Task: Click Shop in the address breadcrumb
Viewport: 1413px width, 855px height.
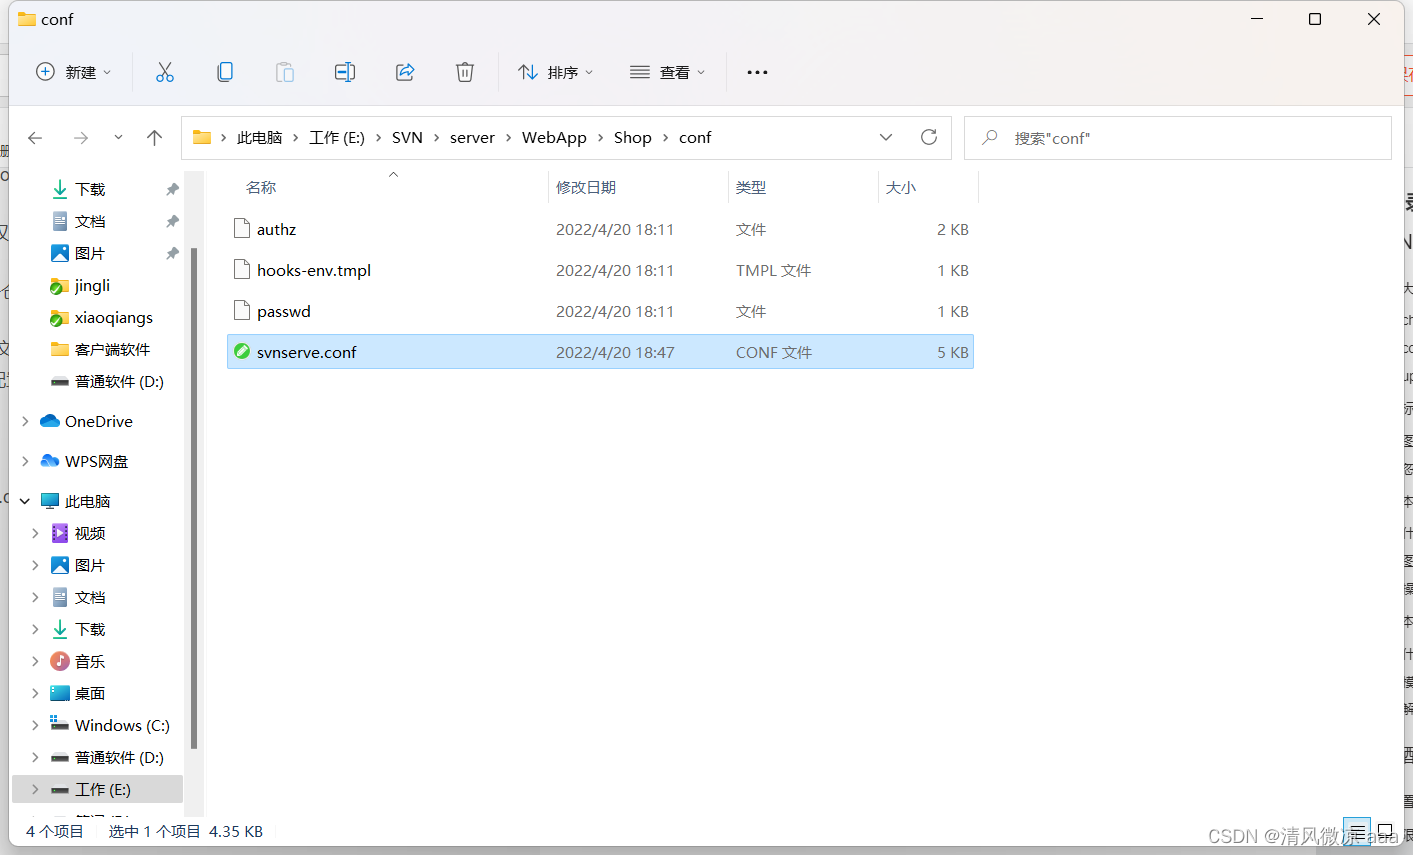Action: 633,137
